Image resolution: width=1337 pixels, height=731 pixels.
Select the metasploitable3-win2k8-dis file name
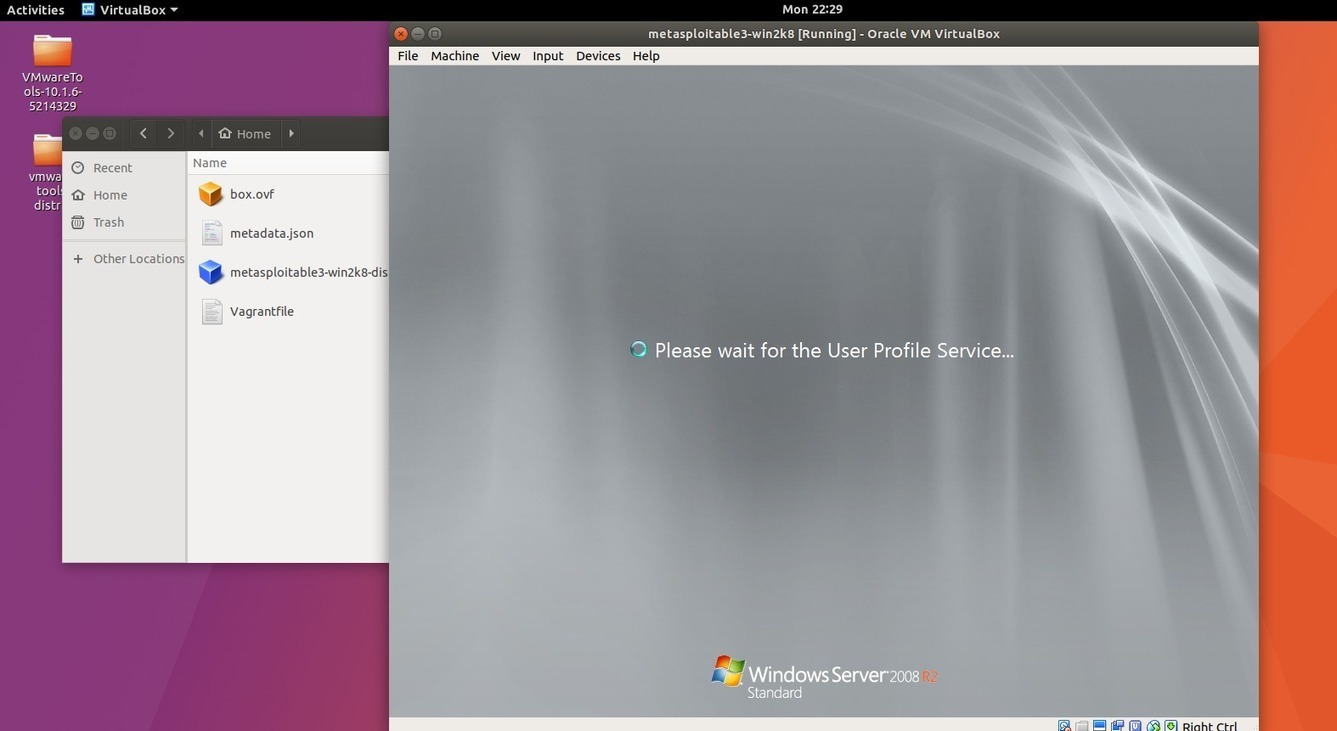tap(308, 272)
